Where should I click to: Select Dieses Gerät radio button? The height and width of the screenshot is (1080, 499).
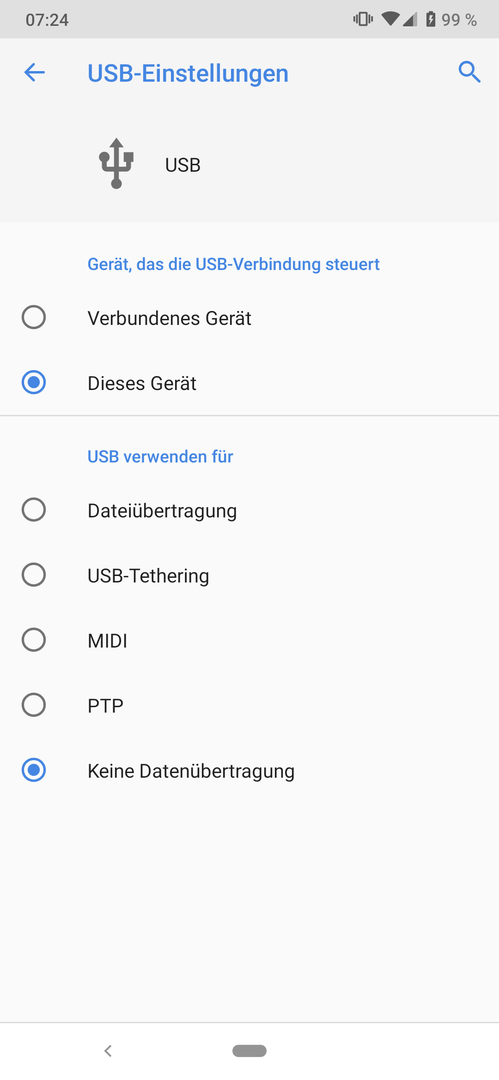tap(250, 383)
